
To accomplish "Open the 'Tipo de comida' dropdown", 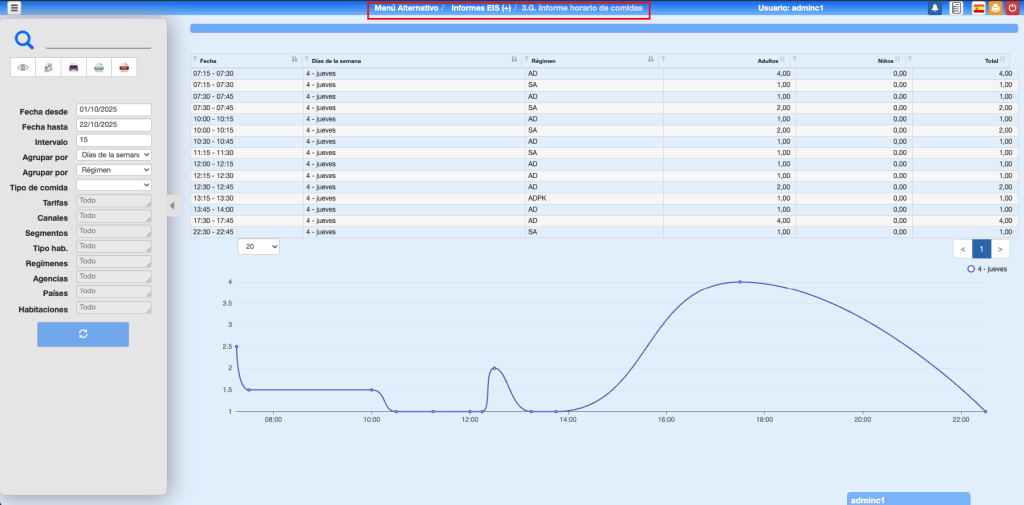I will (114, 185).
